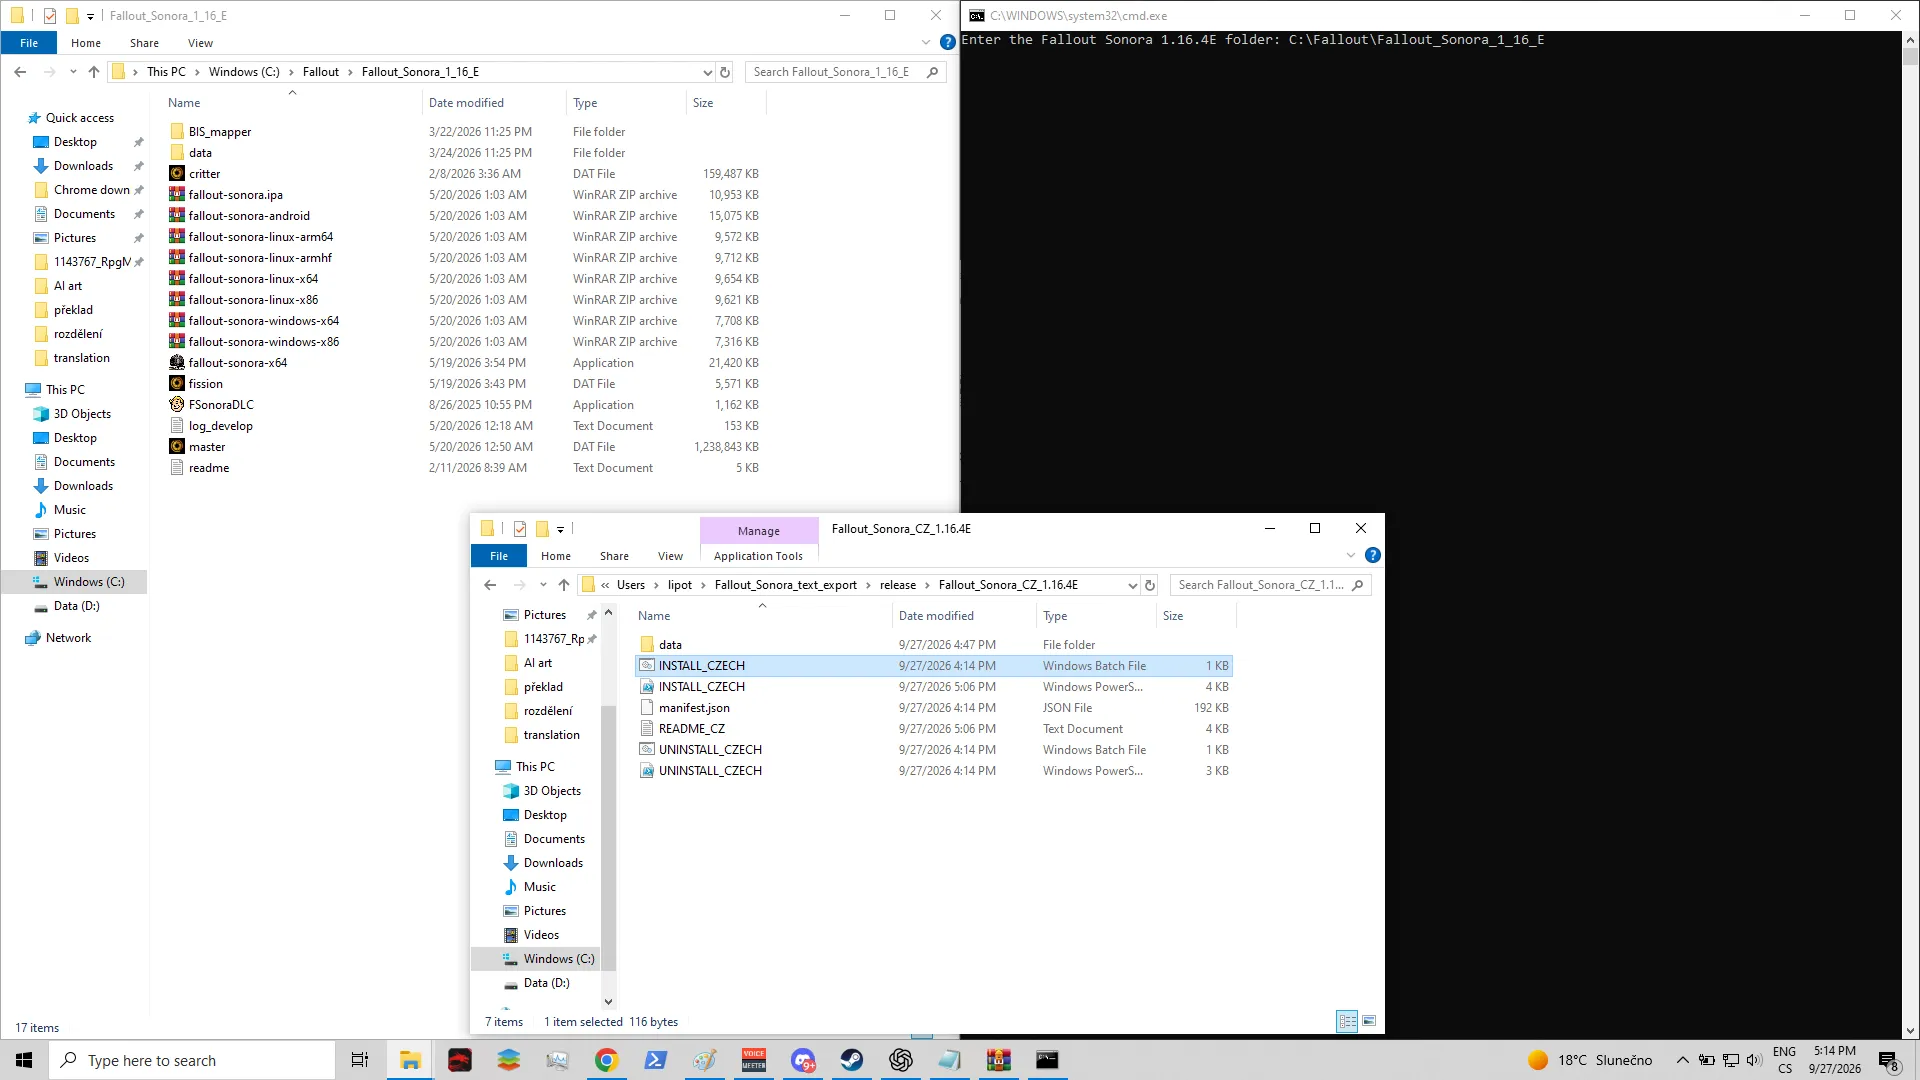Click the Search Fallout_Sonora_1_16_E search box
The height and width of the screenshot is (1080, 1920).
[845, 72]
